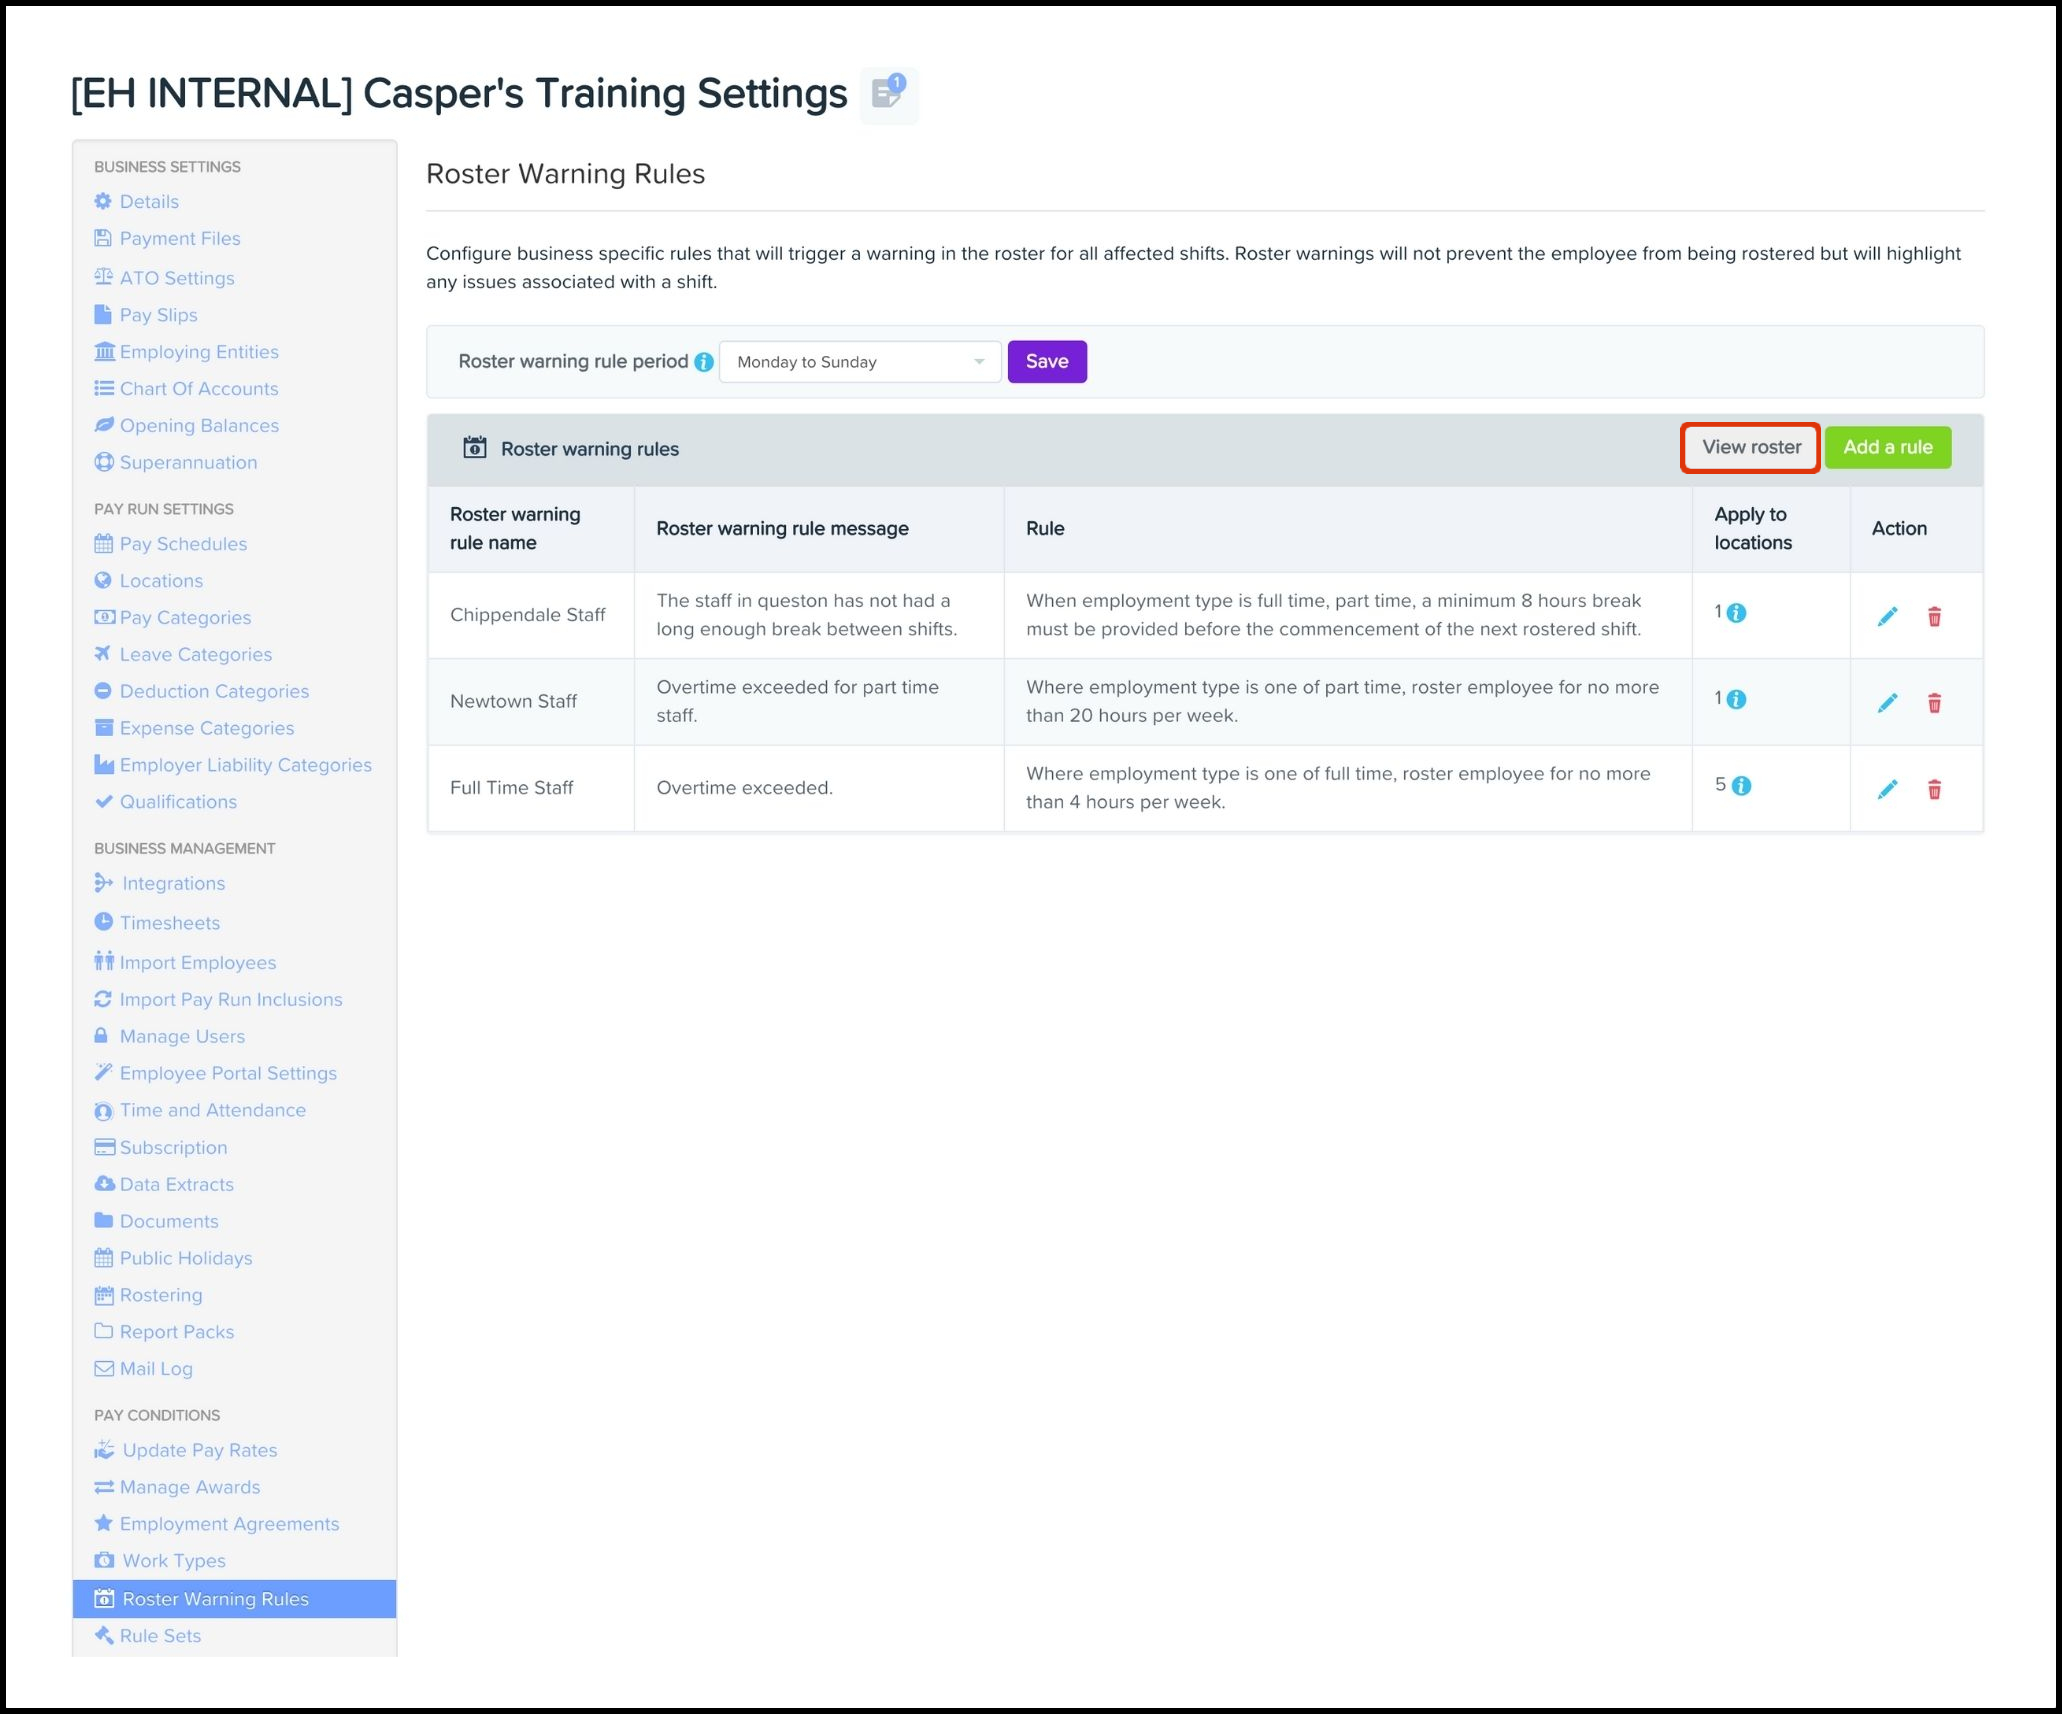Show locations info for Full Time Staff rule
This screenshot has width=2062, height=1714.
(x=1741, y=786)
